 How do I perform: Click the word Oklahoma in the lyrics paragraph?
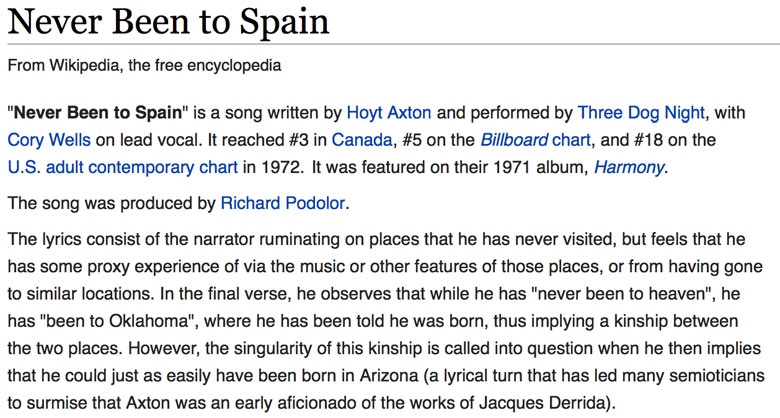148,321
